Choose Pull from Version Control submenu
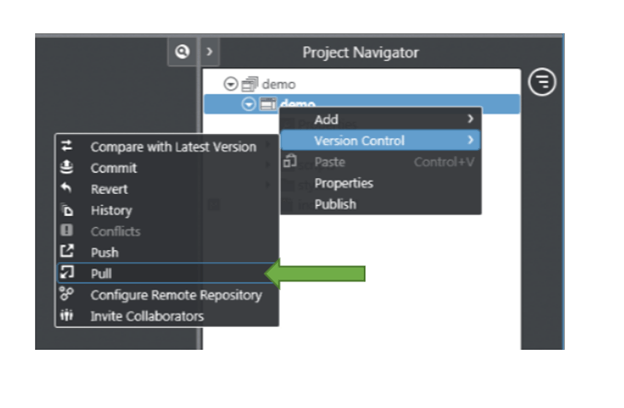Image resolution: width=624 pixels, height=408 pixels. click(x=101, y=273)
